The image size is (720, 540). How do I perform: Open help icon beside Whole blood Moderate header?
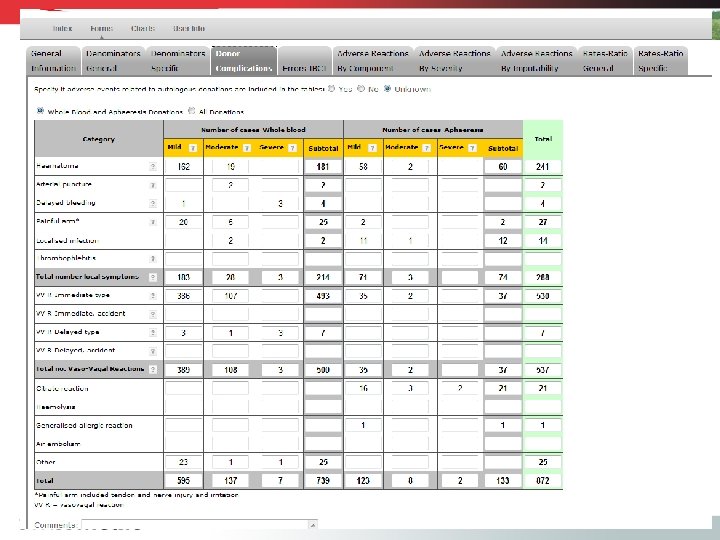pos(247,148)
